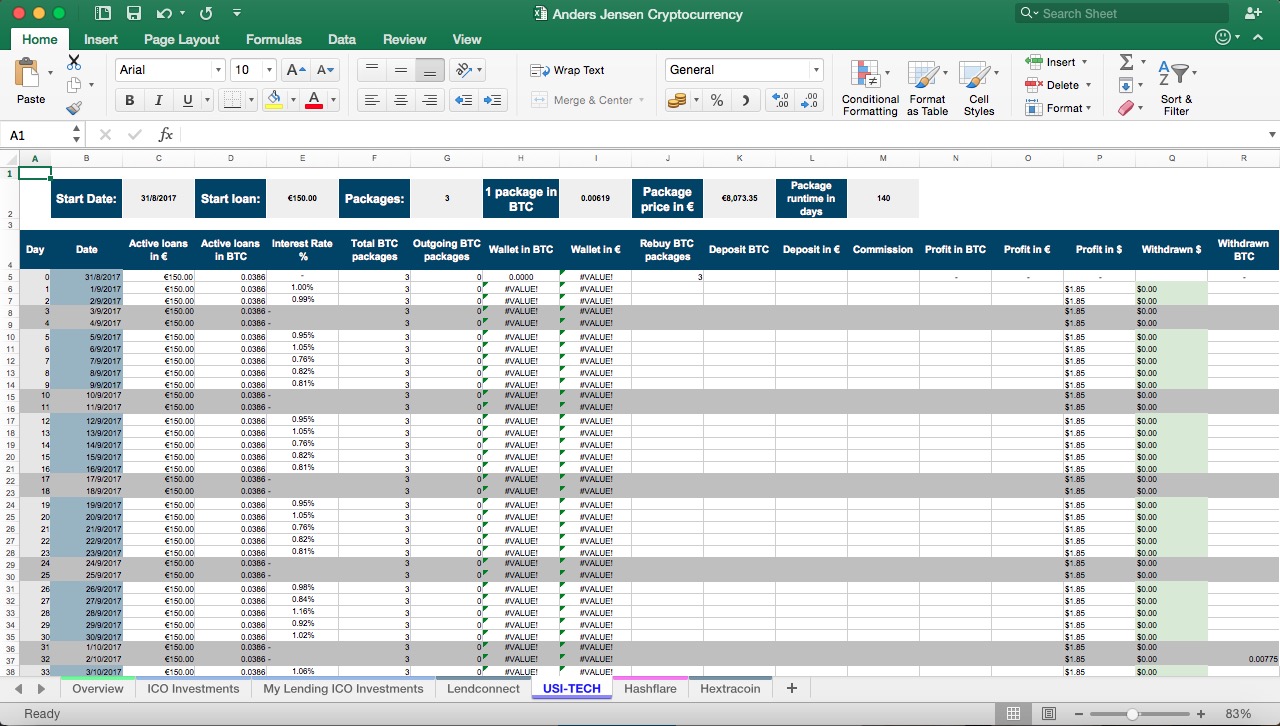The width and height of the screenshot is (1280, 726).
Task: Click the Redo icon in title bar
Action: [206, 14]
